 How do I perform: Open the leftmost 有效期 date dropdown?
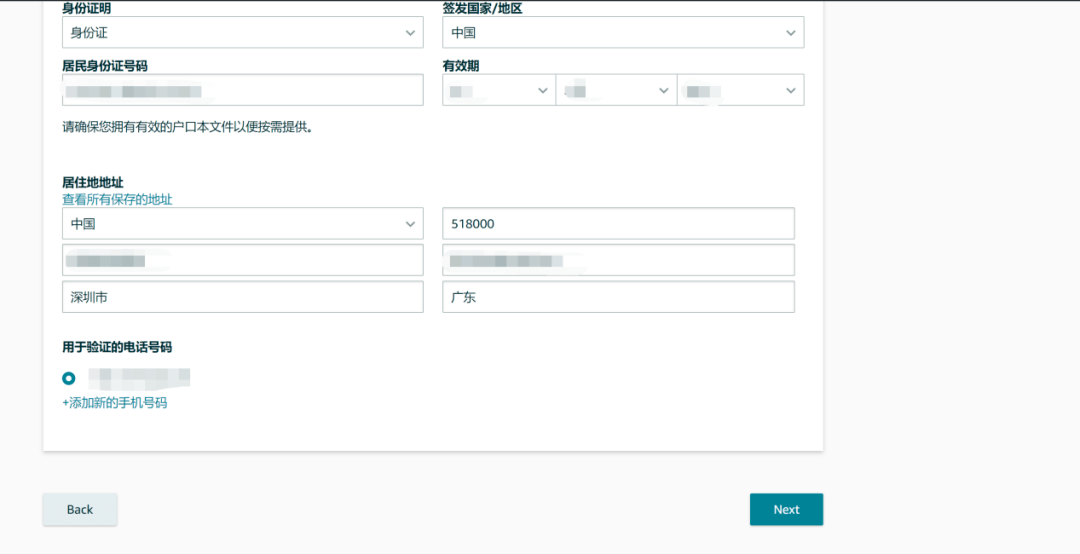498,90
